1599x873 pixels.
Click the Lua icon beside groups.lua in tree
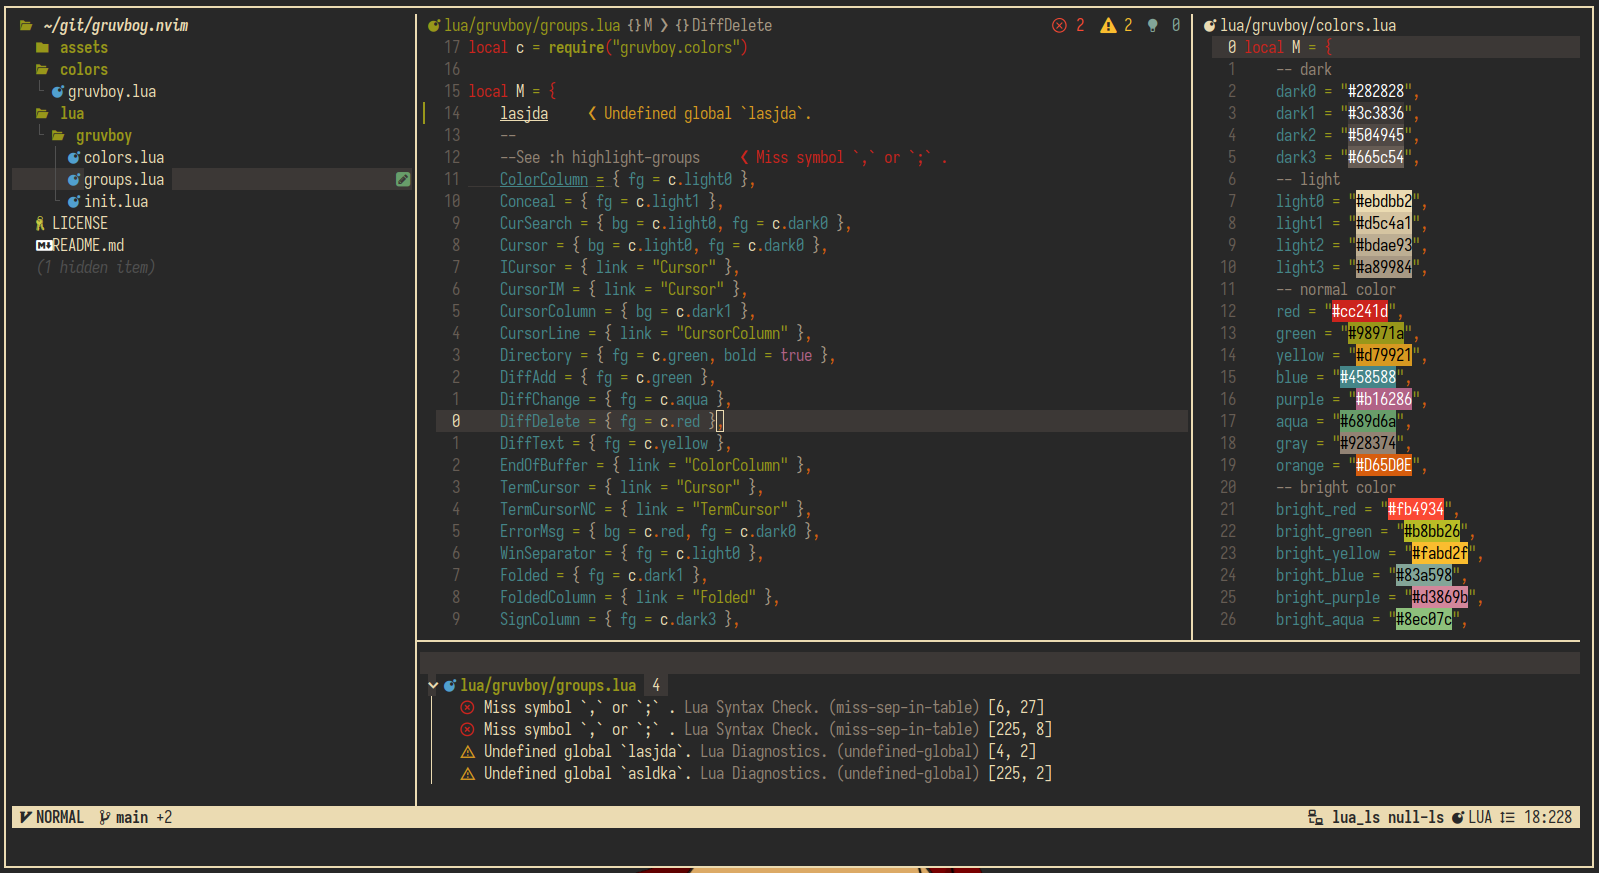74,180
